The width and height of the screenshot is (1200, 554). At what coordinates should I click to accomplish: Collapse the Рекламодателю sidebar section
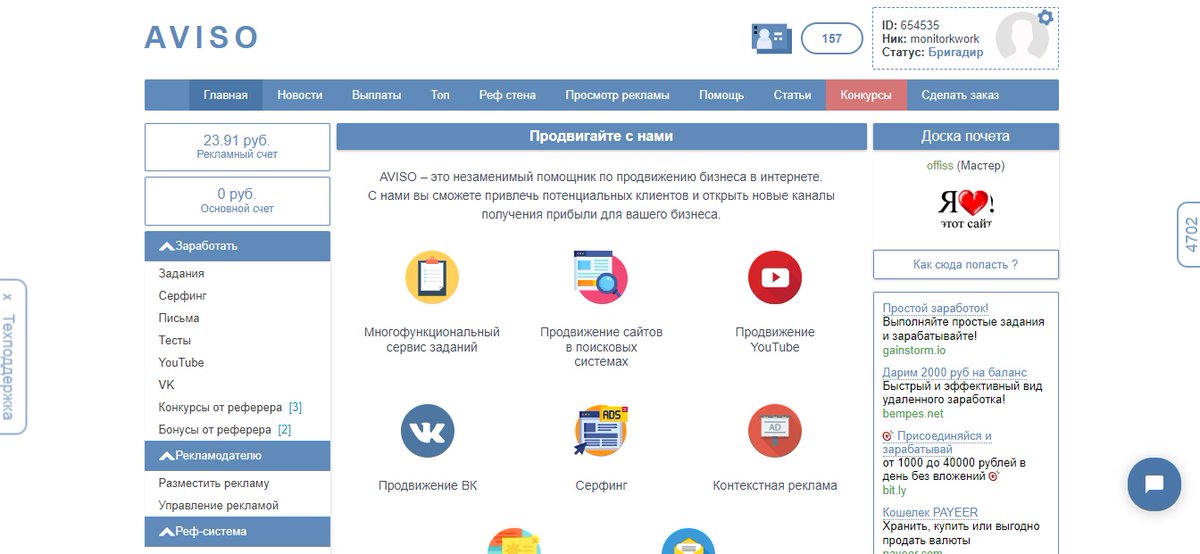(237, 456)
